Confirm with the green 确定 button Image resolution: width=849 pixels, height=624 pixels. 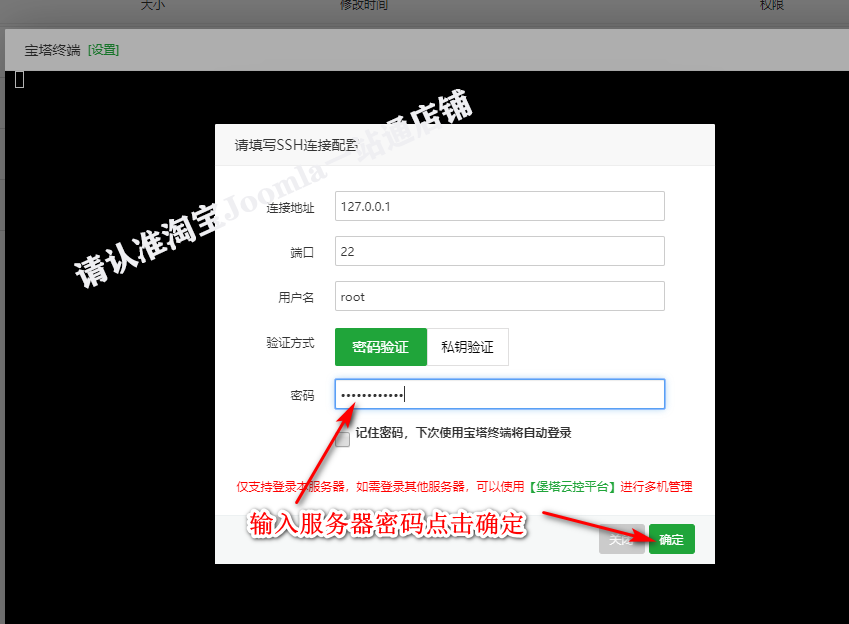coord(671,539)
